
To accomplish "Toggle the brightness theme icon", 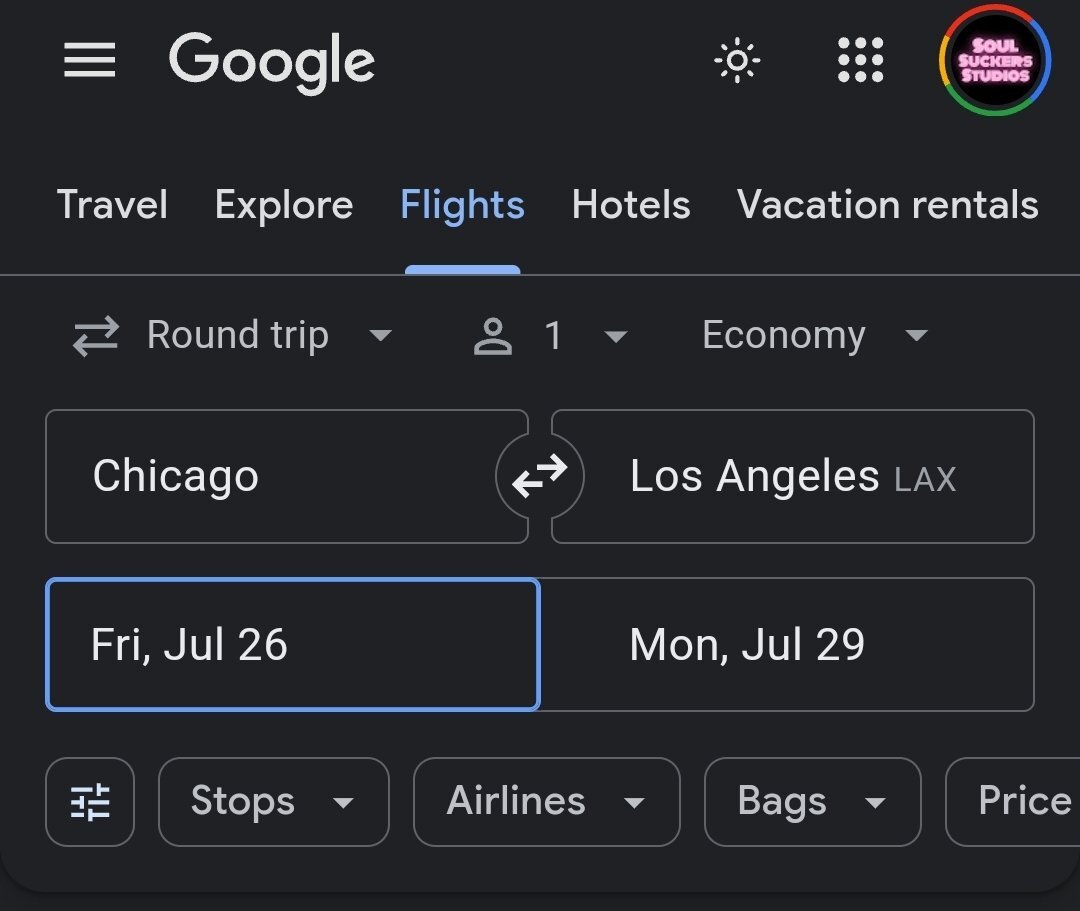I will tap(737, 61).
